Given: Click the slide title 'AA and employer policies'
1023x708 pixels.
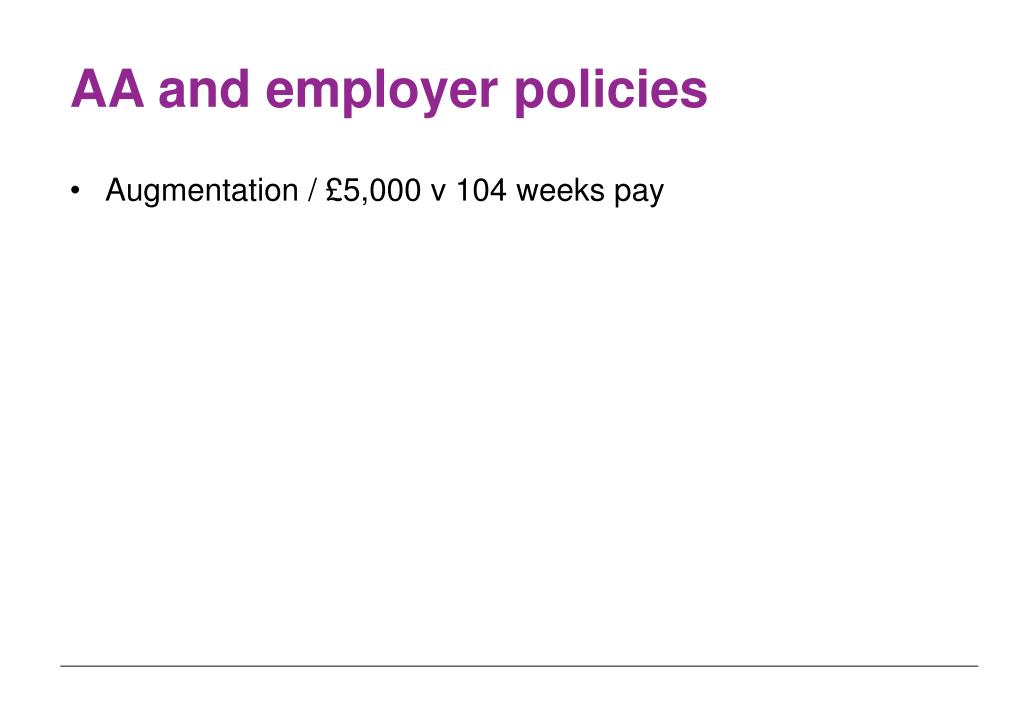Looking at the screenshot, I should [x=389, y=90].
